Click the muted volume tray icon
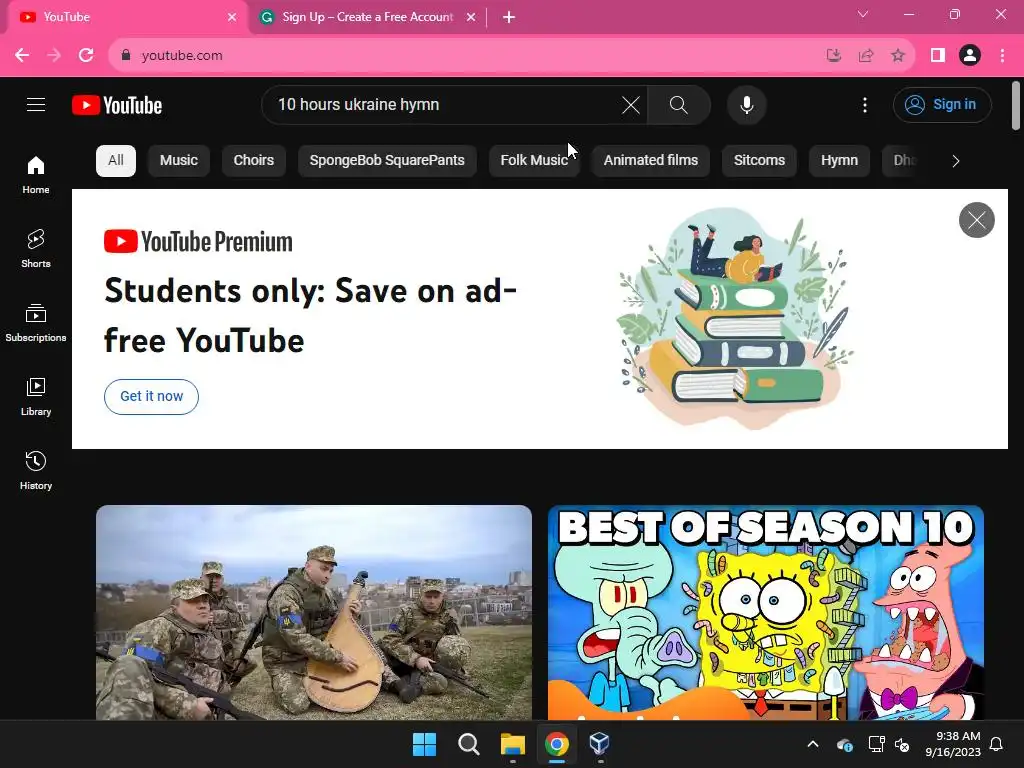The width and height of the screenshot is (1024, 768). tap(902, 744)
